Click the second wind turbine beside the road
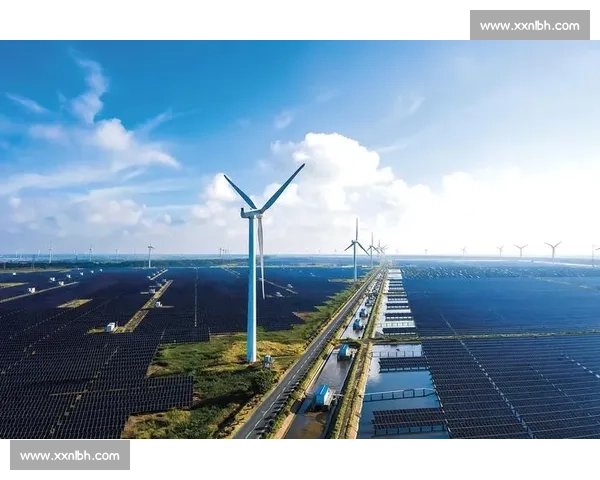 (355, 250)
